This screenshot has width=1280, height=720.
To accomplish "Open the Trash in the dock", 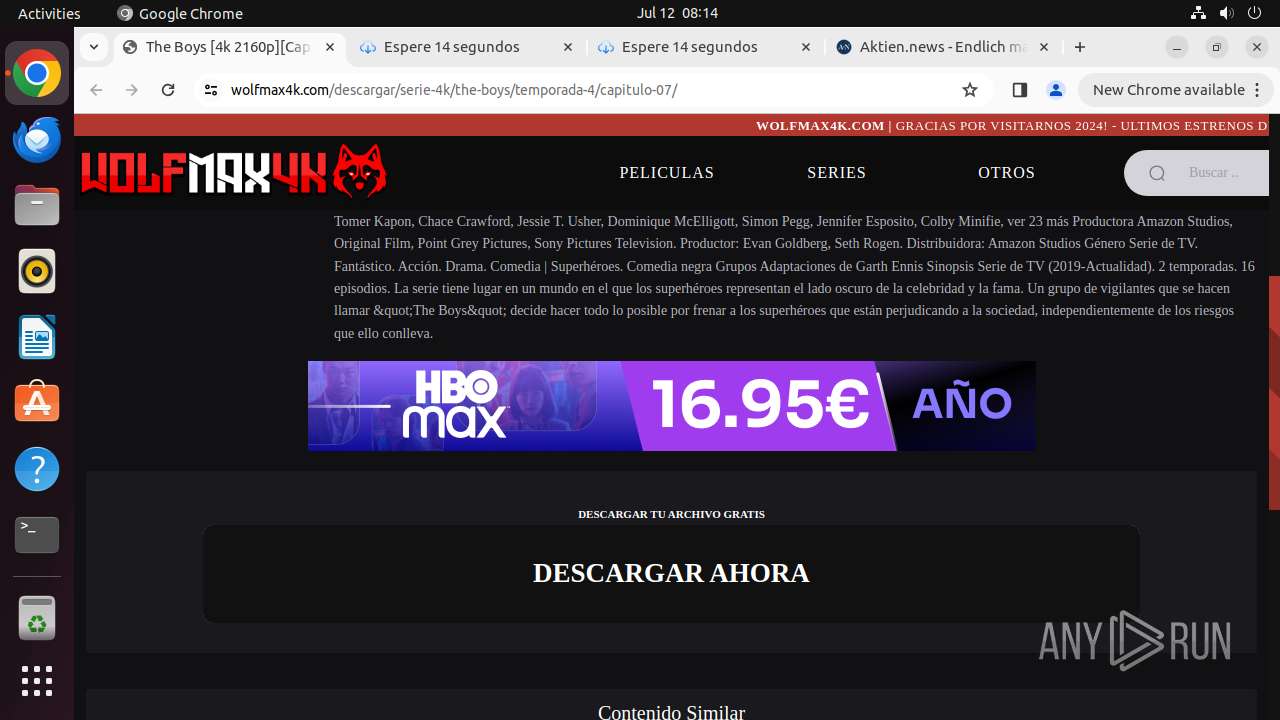I will pyautogui.click(x=37, y=618).
